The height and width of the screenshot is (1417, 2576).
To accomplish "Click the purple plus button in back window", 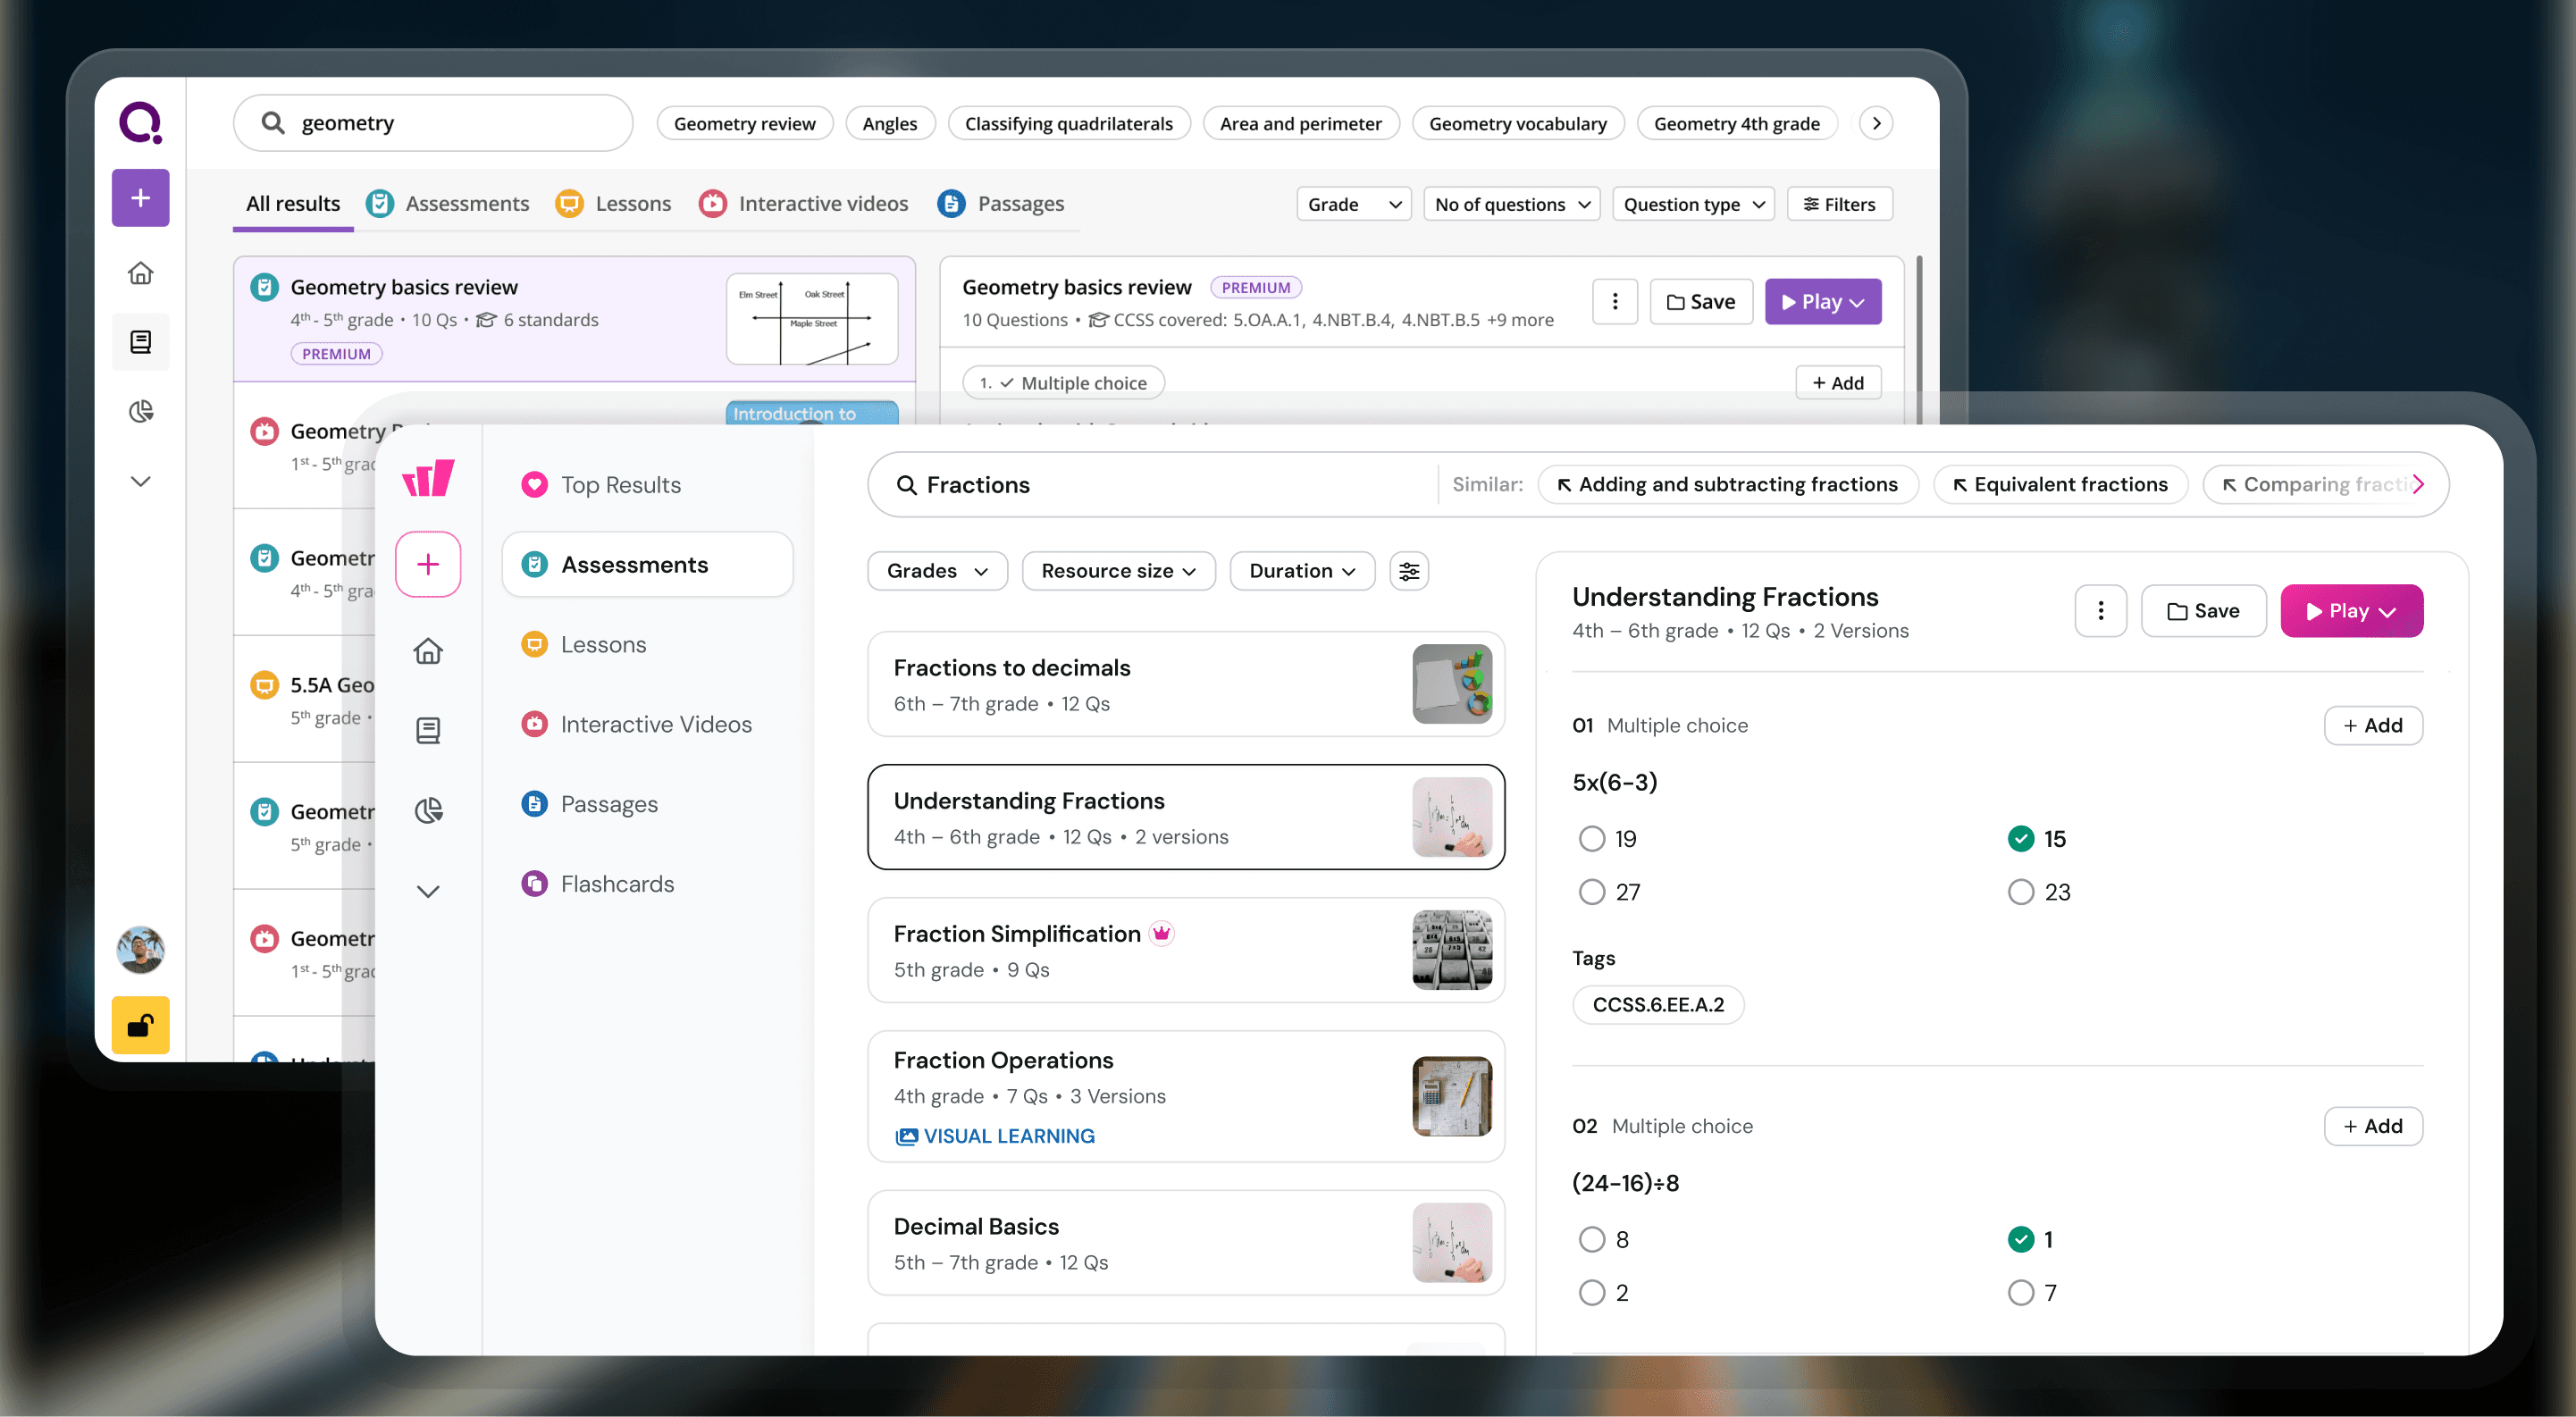I will coord(140,197).
